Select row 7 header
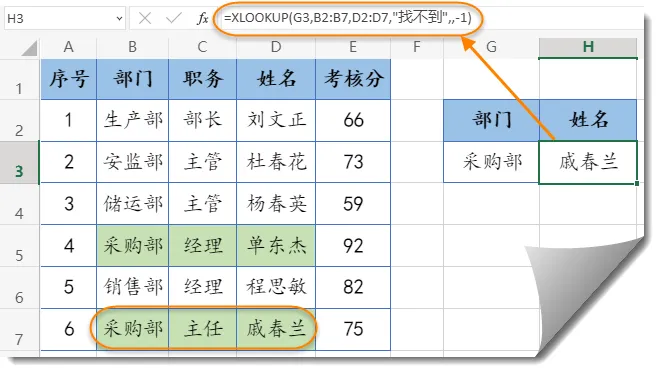 click(x=19, y=330)
